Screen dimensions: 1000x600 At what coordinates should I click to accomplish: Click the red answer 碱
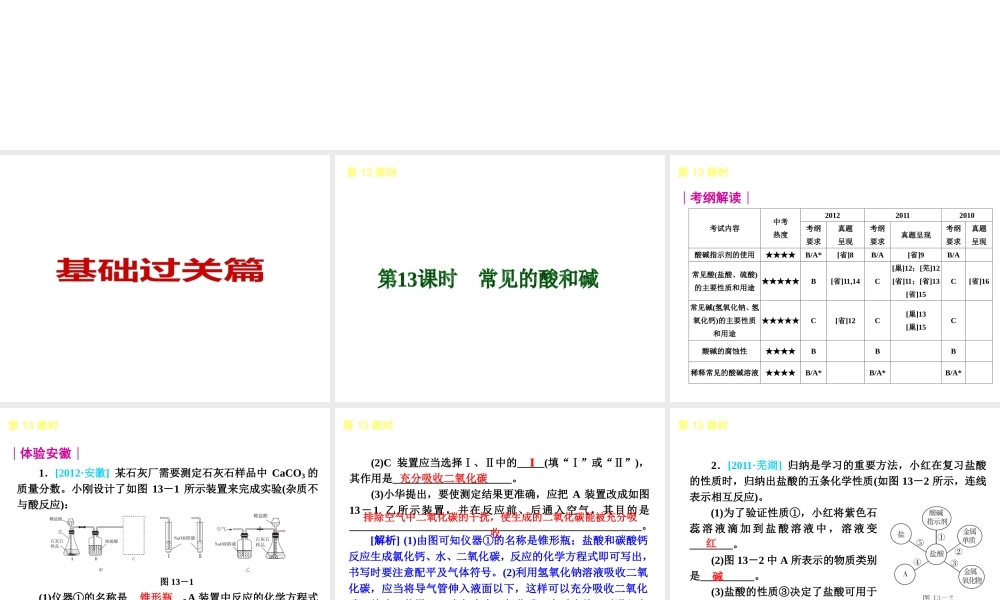(717, 576)
